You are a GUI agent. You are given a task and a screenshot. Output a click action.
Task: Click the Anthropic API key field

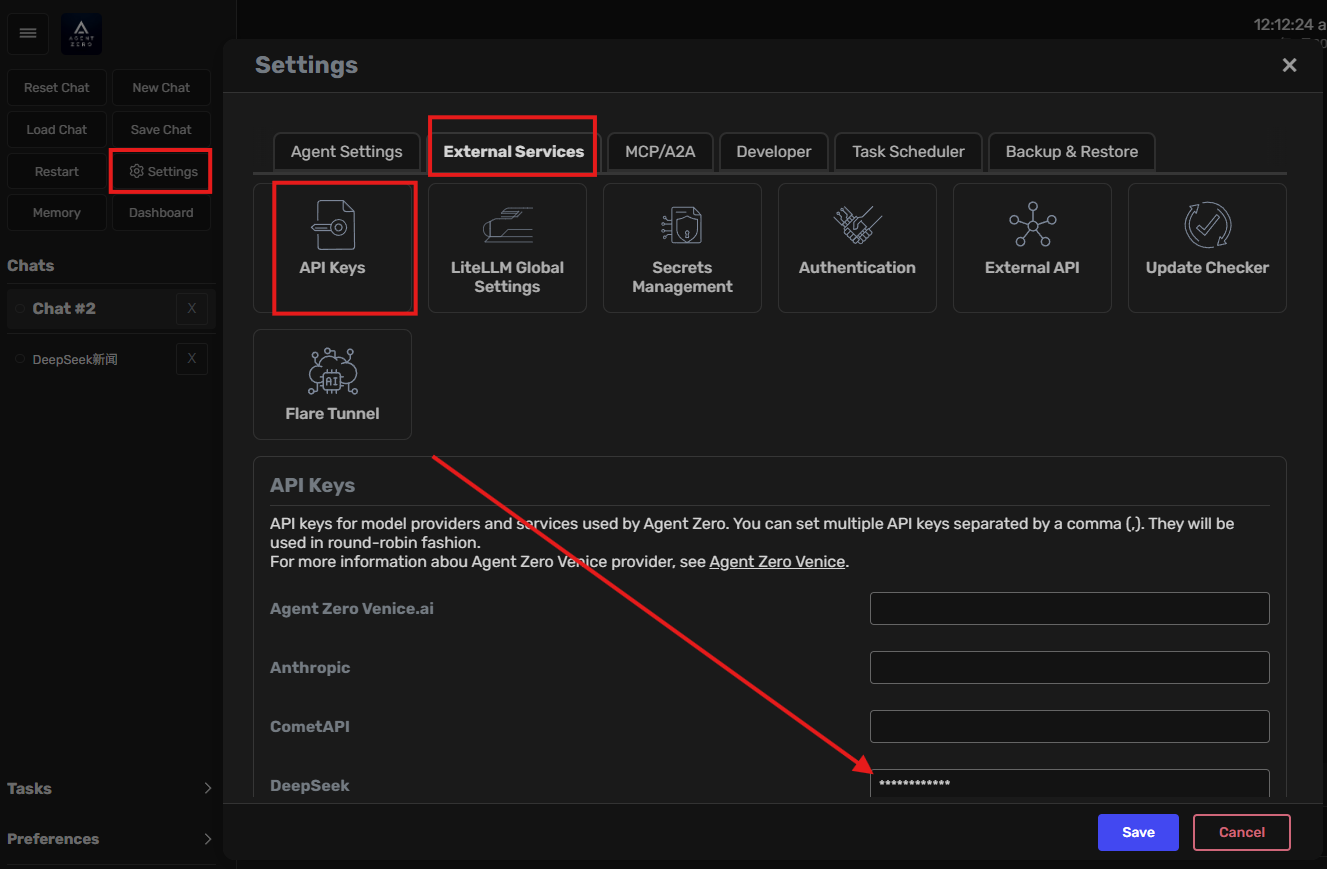click(x=1069, y=667)
